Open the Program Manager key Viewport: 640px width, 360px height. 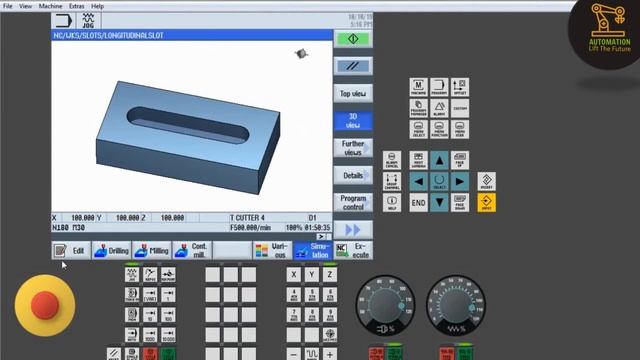pos(418,108)
